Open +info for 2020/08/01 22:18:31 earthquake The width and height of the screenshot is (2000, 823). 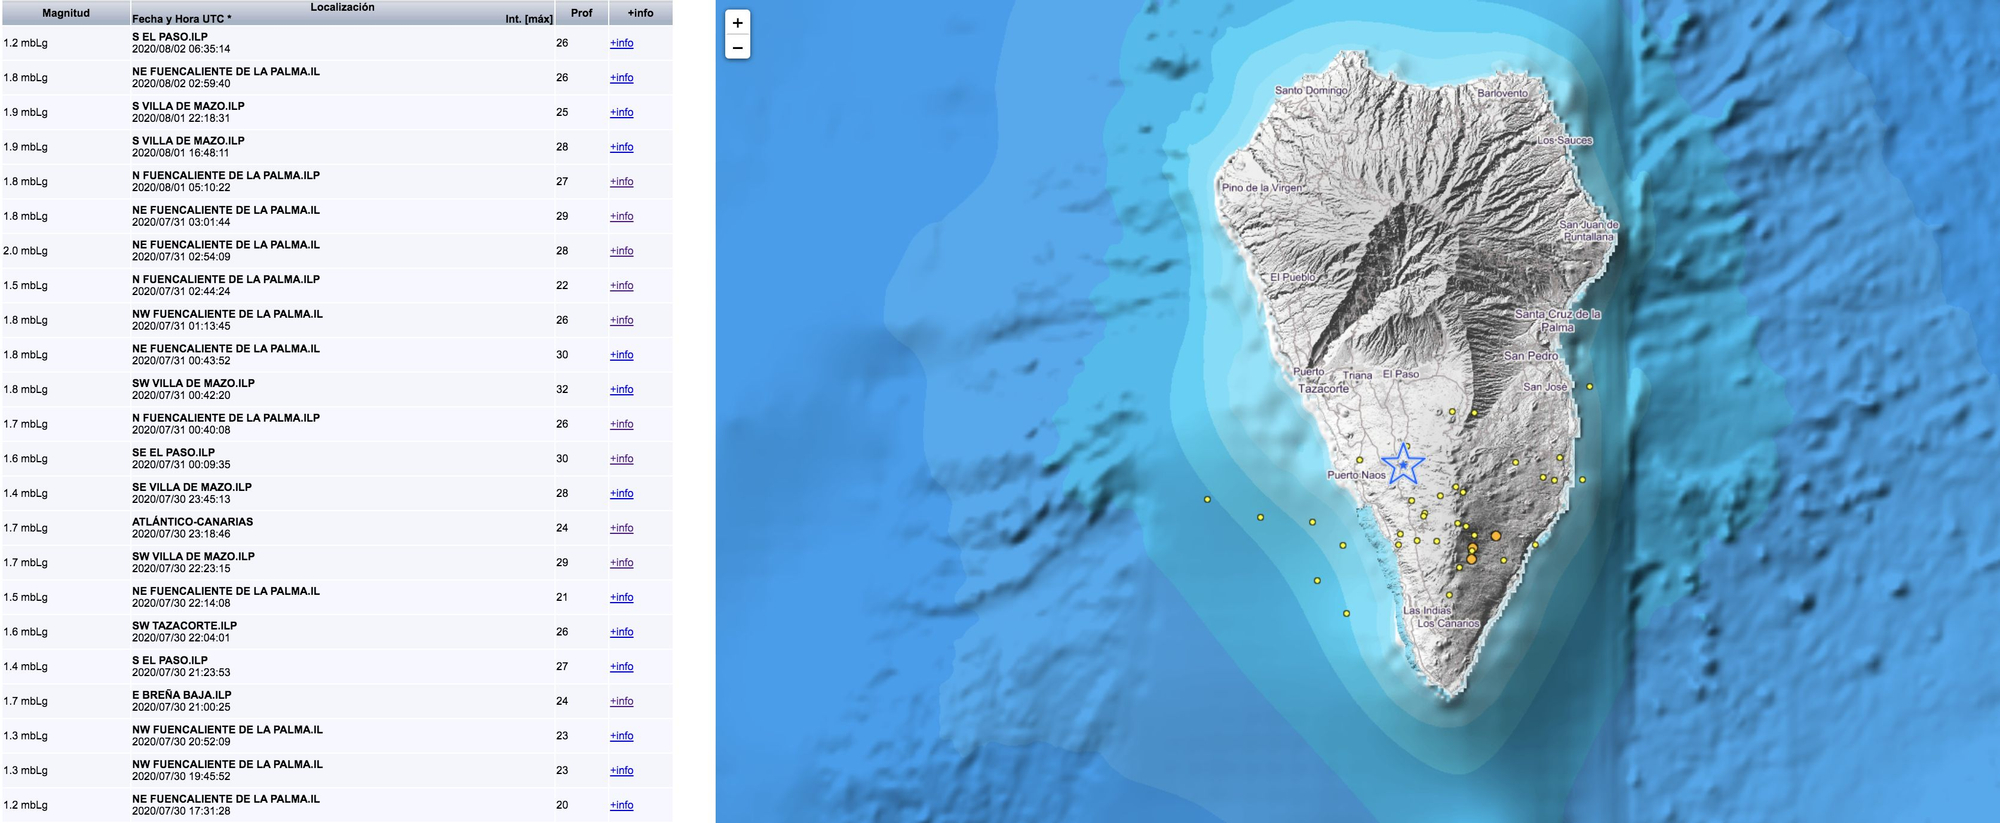(622, 112)
